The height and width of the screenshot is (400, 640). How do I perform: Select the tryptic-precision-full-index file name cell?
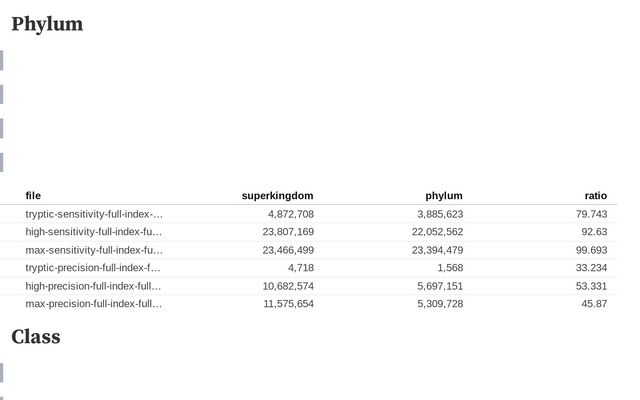pos(94,268)
